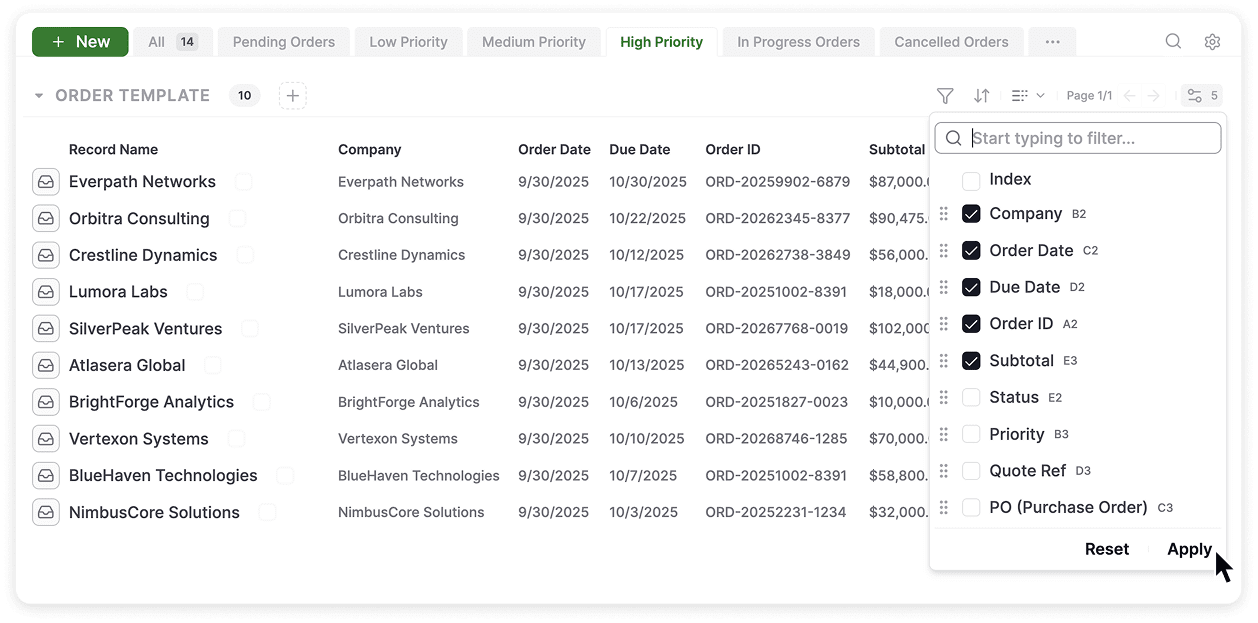
Task: Uncheck the Company column checkbox
Action: [971, 214]
